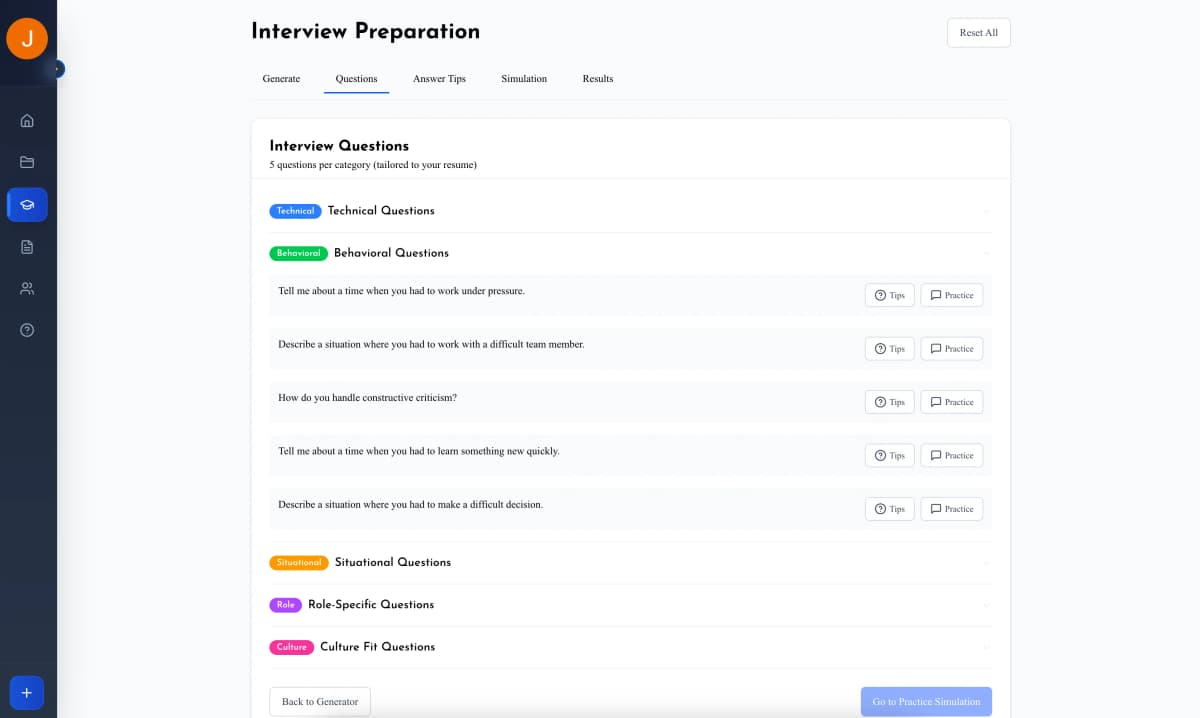Select the graduation cap Interview Prep icon
Image resolution: width=1200 pixels, height=718 pixels.
tap(27, 204)
